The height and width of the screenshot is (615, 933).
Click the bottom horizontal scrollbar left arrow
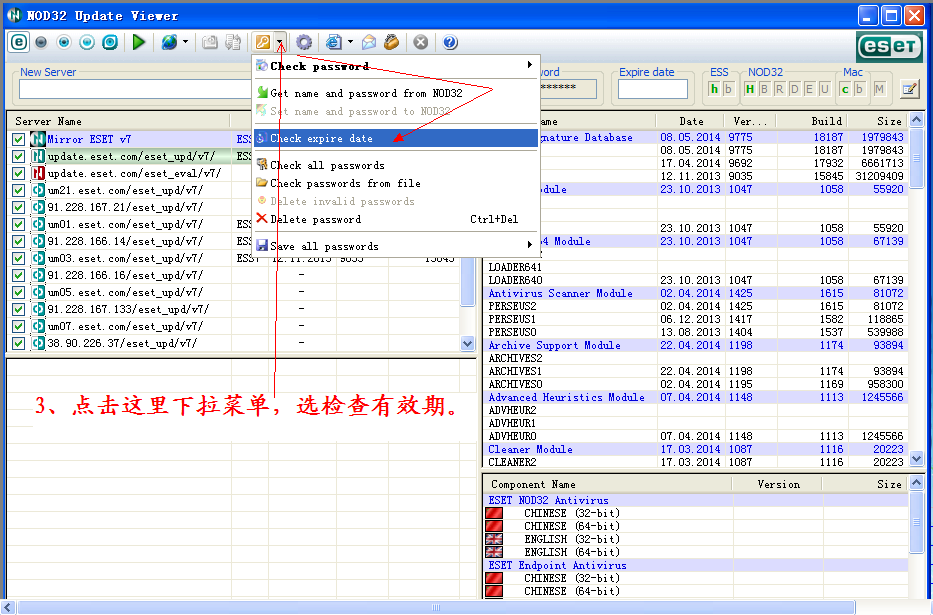(x=8, y=607)
